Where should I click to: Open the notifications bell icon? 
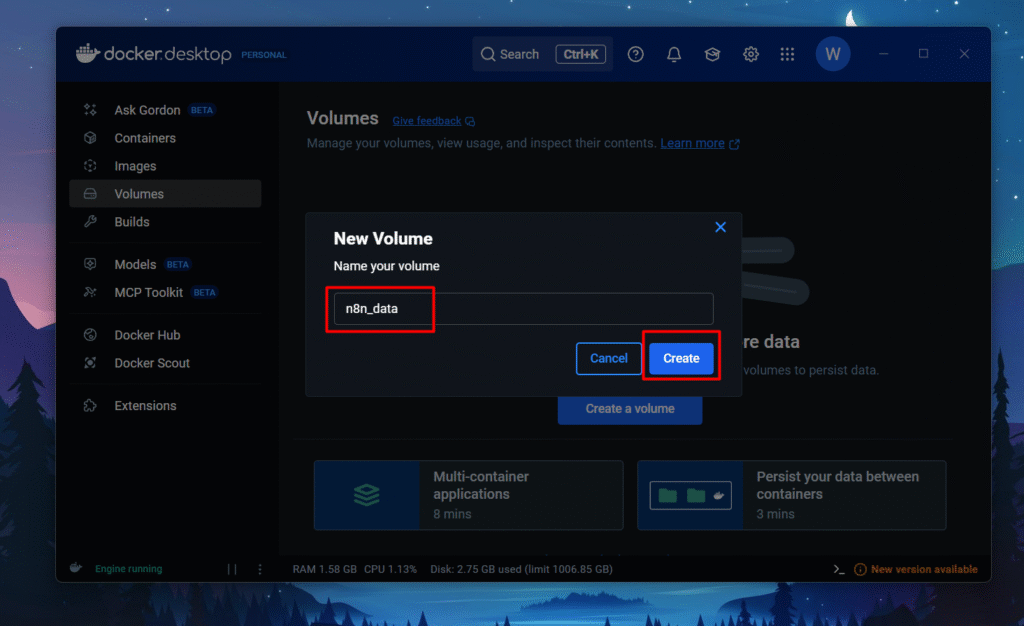click(675, 54)
